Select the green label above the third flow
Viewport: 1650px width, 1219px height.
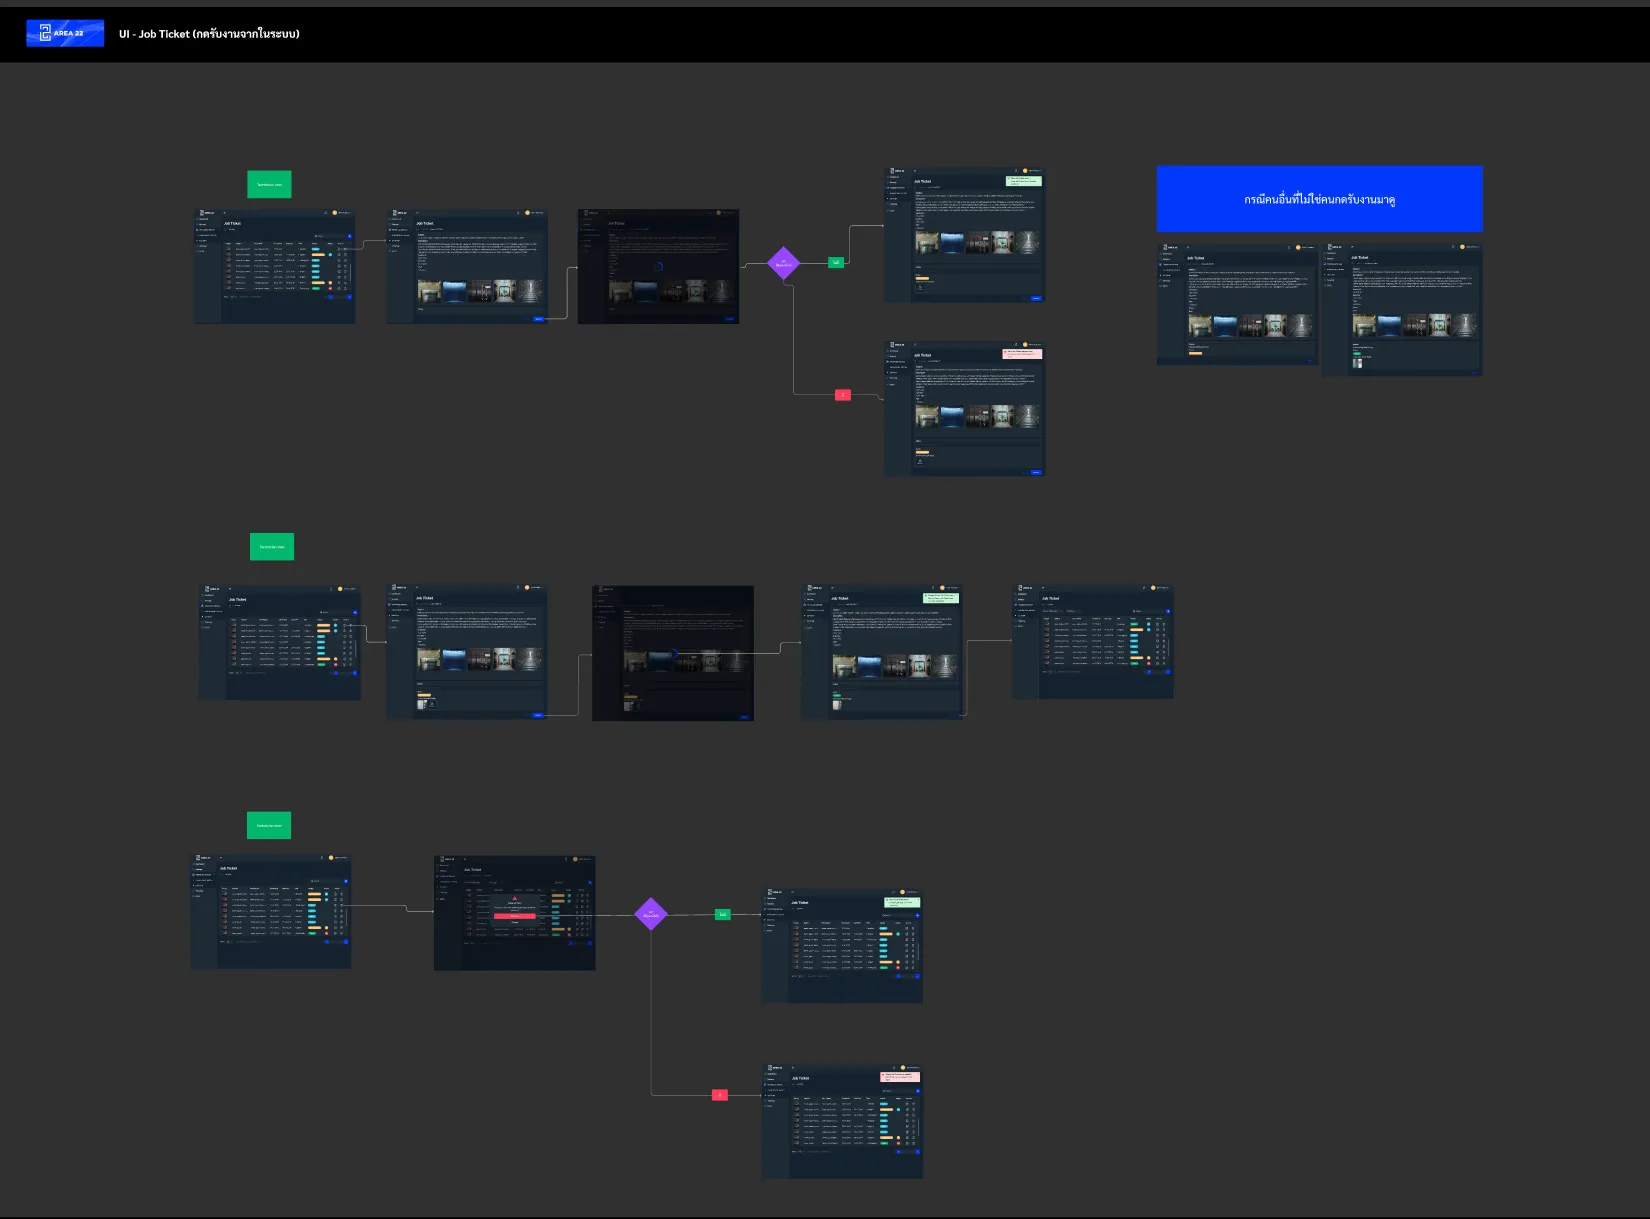[269, 825]
